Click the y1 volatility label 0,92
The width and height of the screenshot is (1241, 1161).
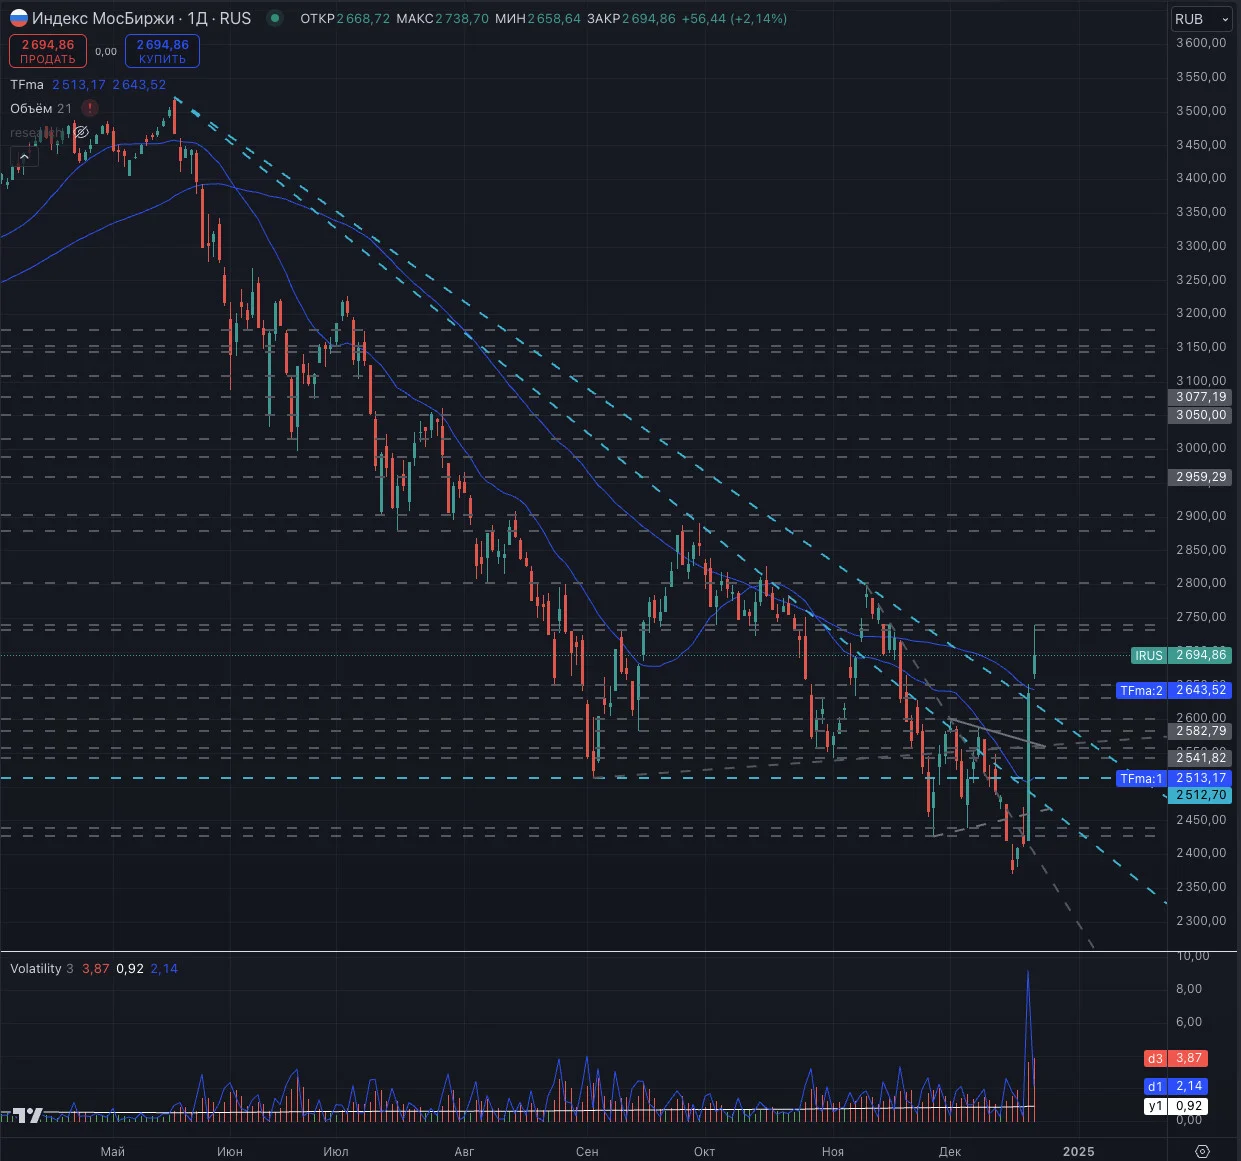pos(1175,1106)
